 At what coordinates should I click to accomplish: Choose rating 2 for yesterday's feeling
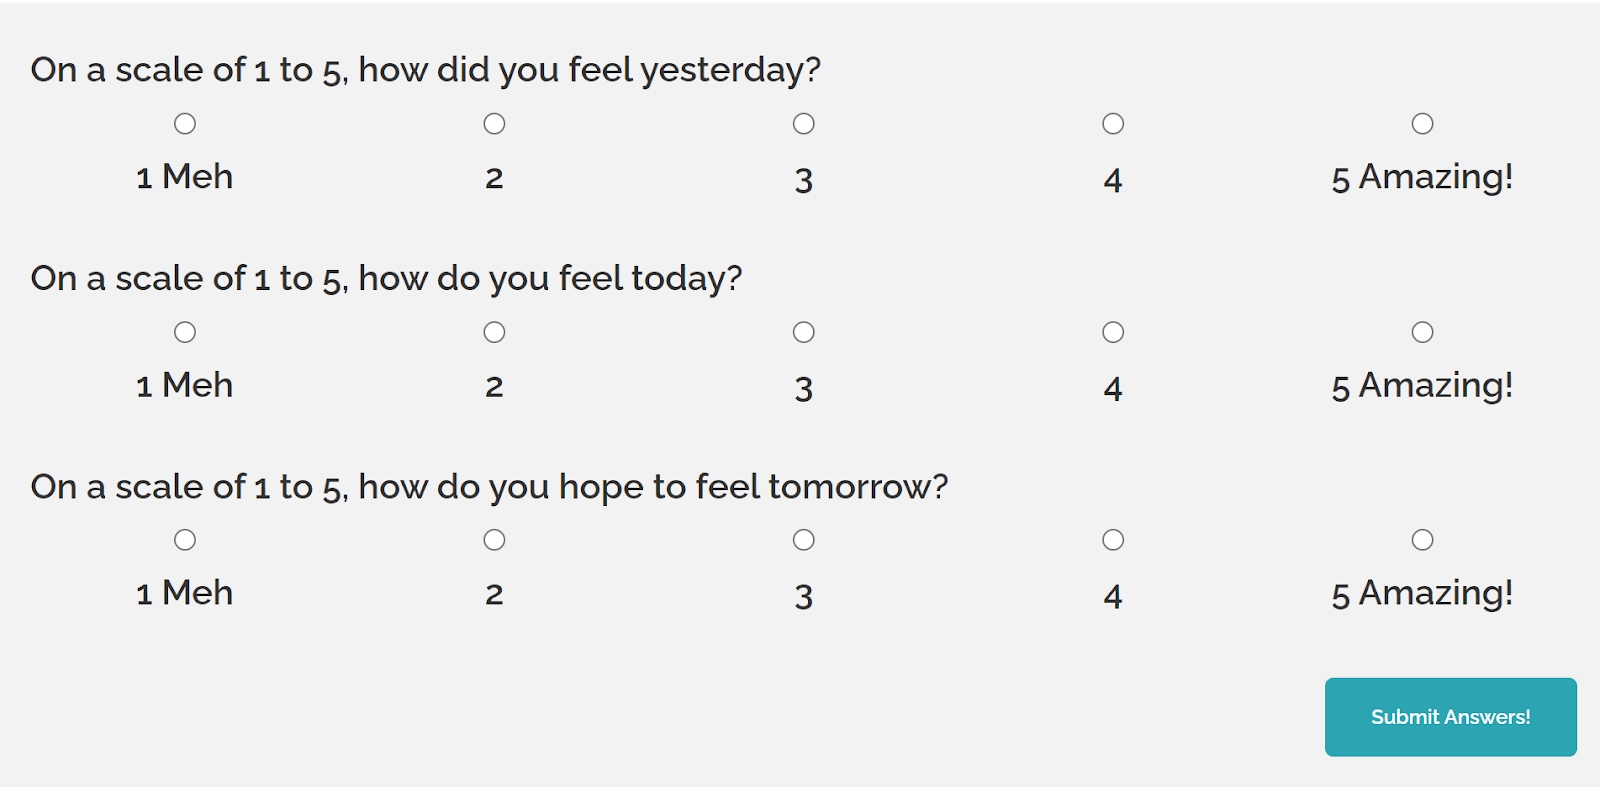[x=494, y=124]
